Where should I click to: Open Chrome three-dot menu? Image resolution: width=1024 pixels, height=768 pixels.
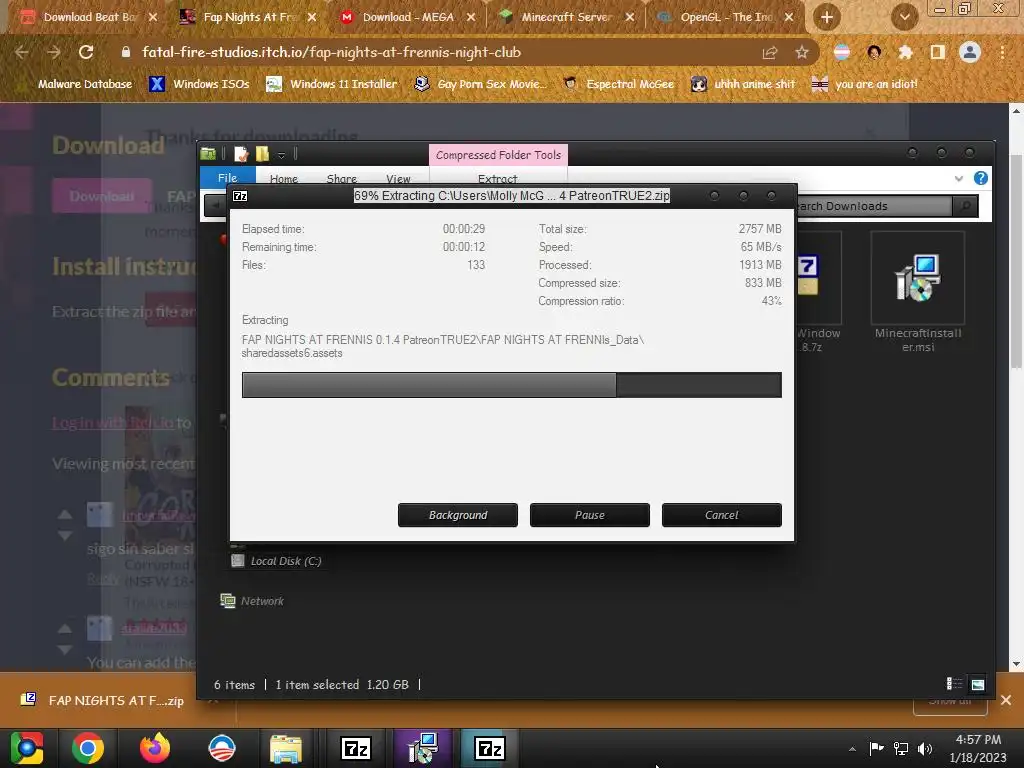(1002, 52)
